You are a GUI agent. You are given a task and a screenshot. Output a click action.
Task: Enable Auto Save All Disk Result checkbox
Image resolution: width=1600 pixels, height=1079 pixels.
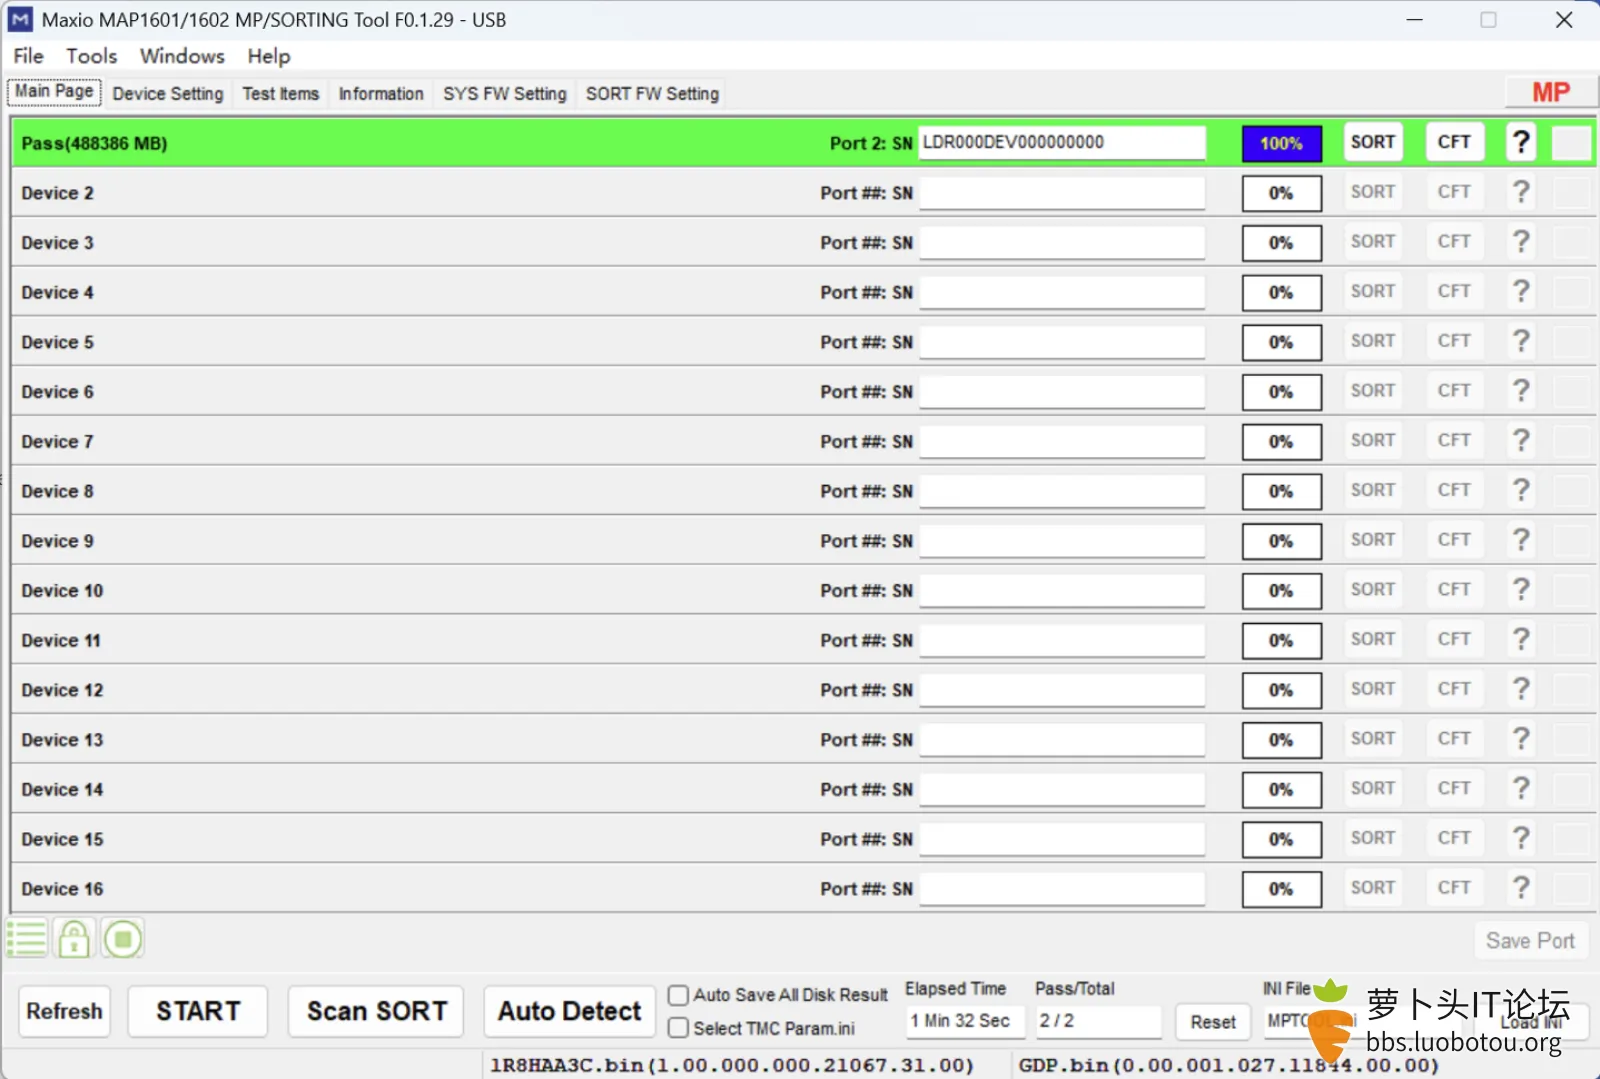[678, 995]
